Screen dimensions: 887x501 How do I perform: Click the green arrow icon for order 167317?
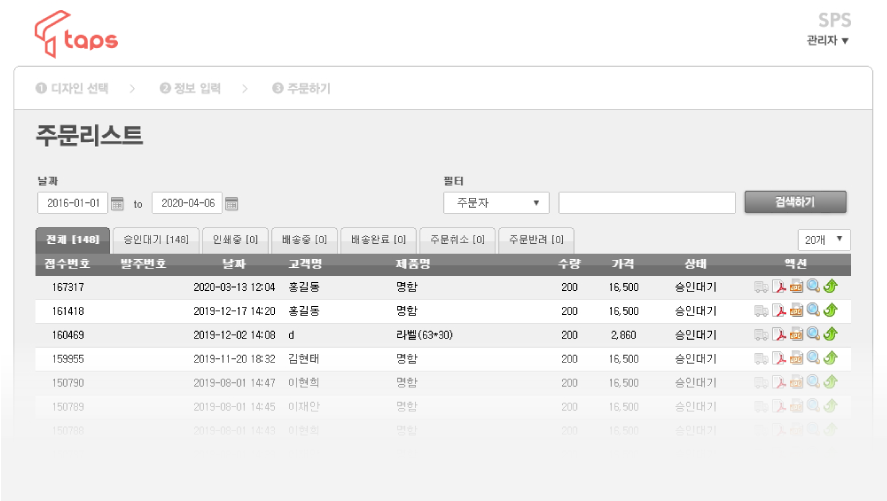[830, 286]
